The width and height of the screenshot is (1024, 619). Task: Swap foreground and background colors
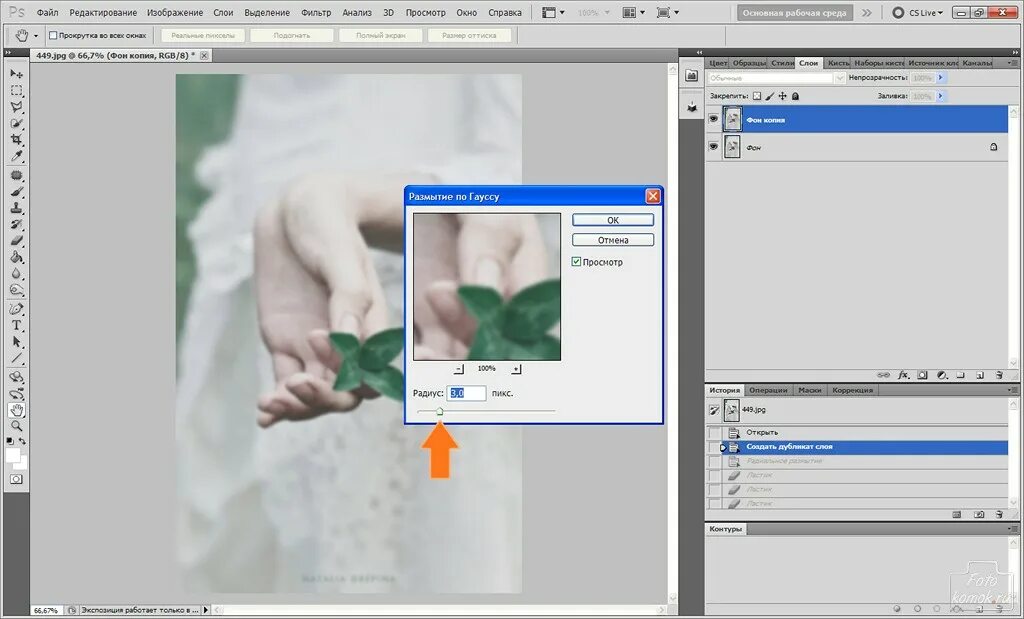tap(22, 442)
